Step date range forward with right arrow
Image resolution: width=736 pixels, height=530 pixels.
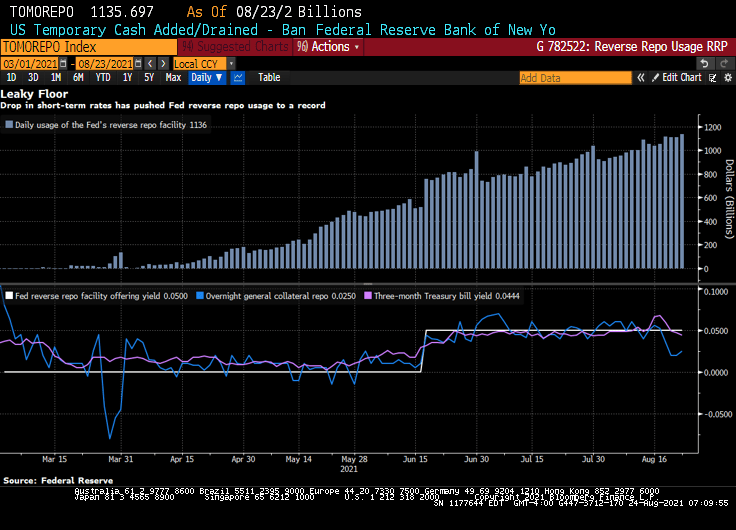(x=163, y=63)
